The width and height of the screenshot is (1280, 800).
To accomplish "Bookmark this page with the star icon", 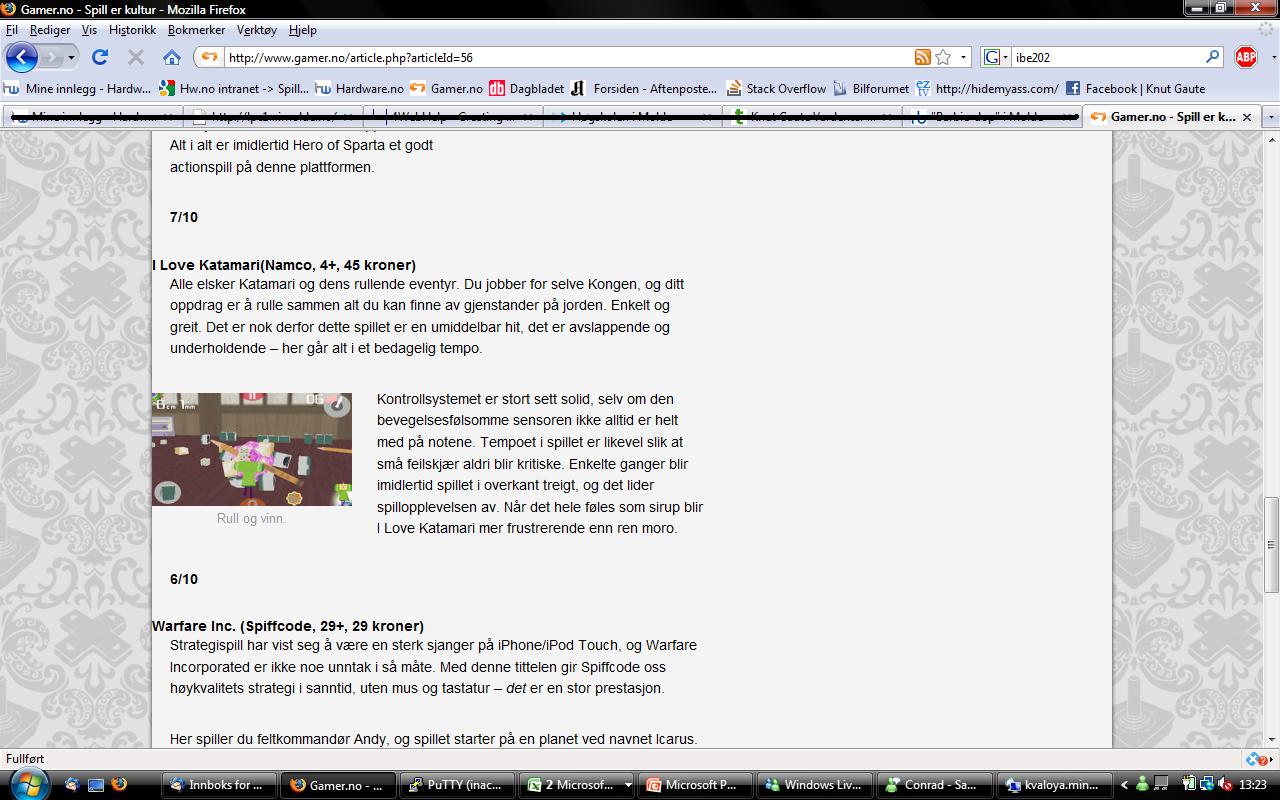I will [x=942, y=57].
